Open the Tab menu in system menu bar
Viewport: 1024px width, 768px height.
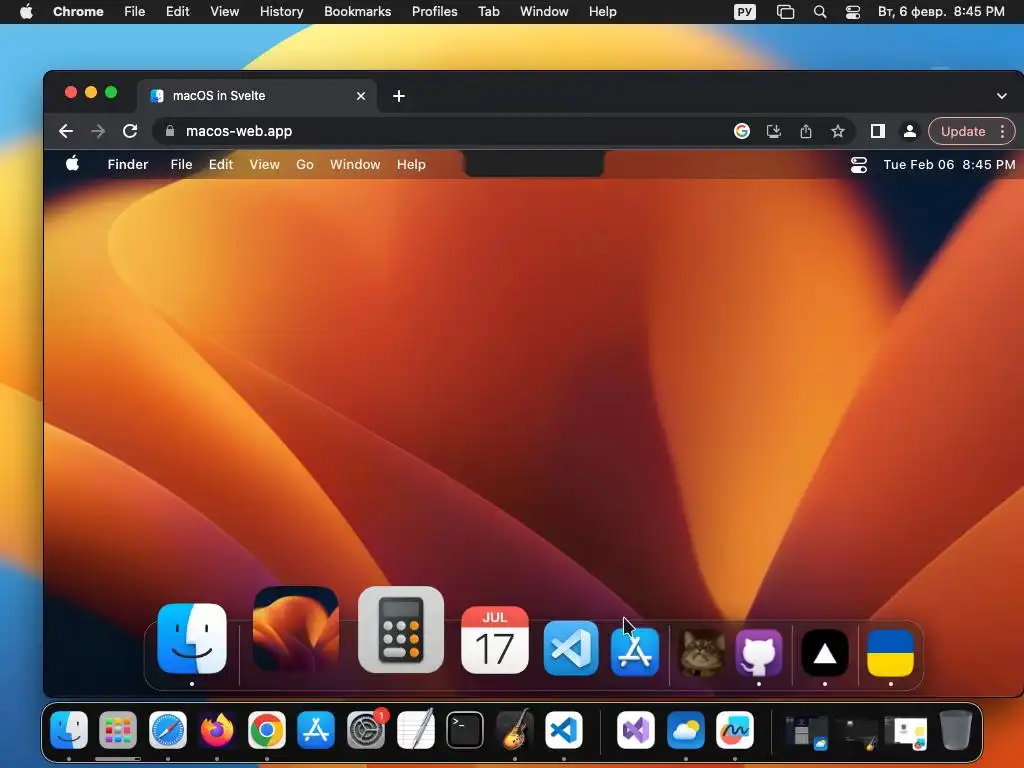pyautogui.click(x=488, y=12)
